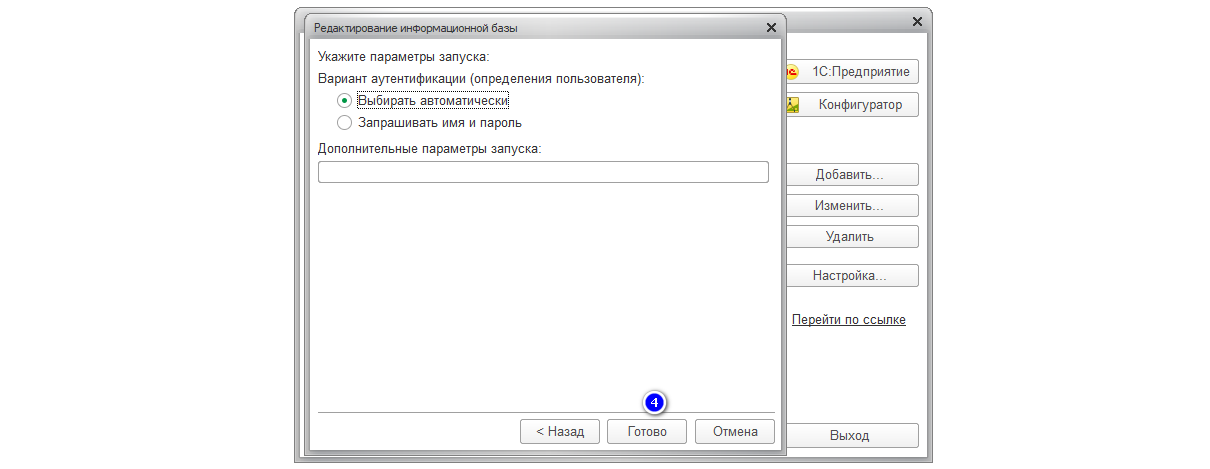The image size is (1210, 469).
Task: Click the Удалить button
Action: [x=851, y=237]
